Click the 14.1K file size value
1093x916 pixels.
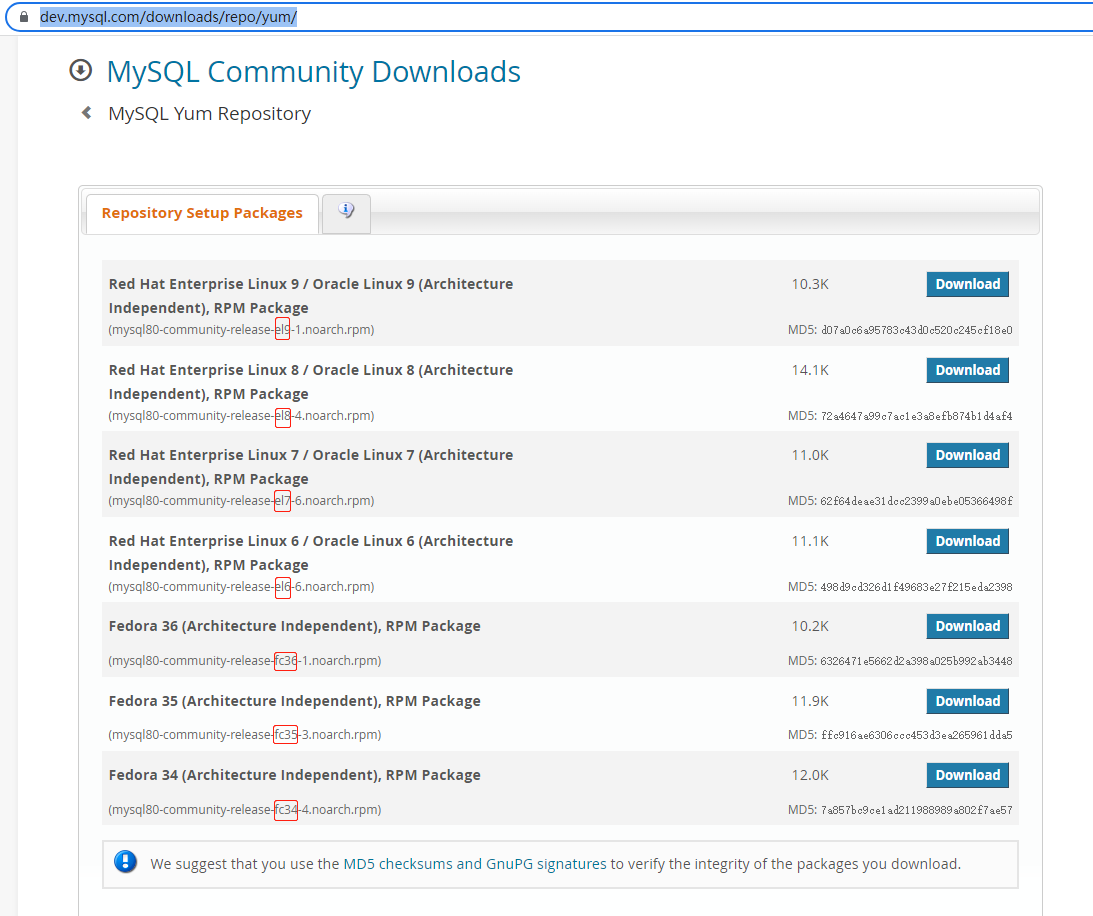click(x=810, y=370)
